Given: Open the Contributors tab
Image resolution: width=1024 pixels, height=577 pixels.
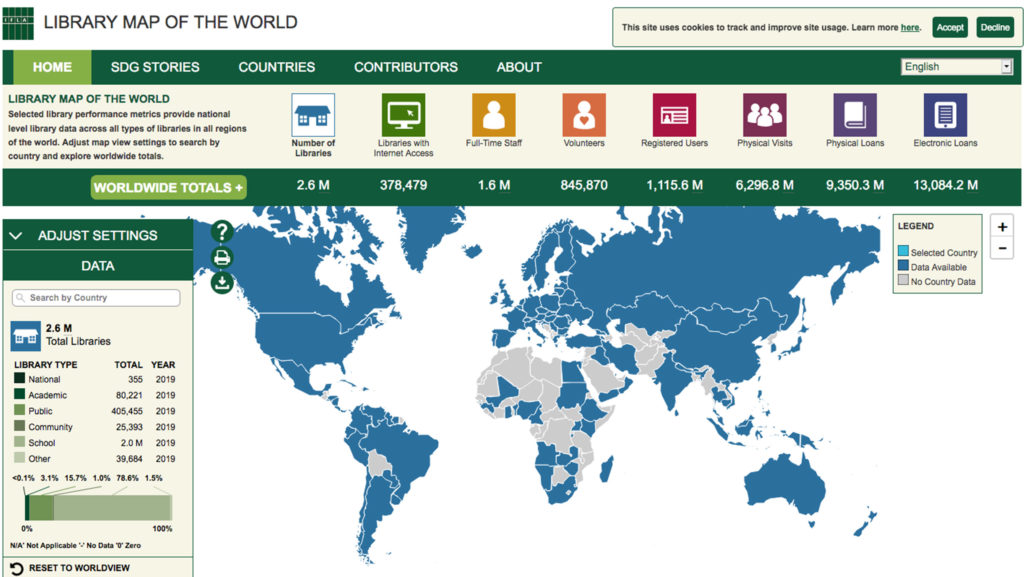Looking at the screenshot, I should [406, 67].
